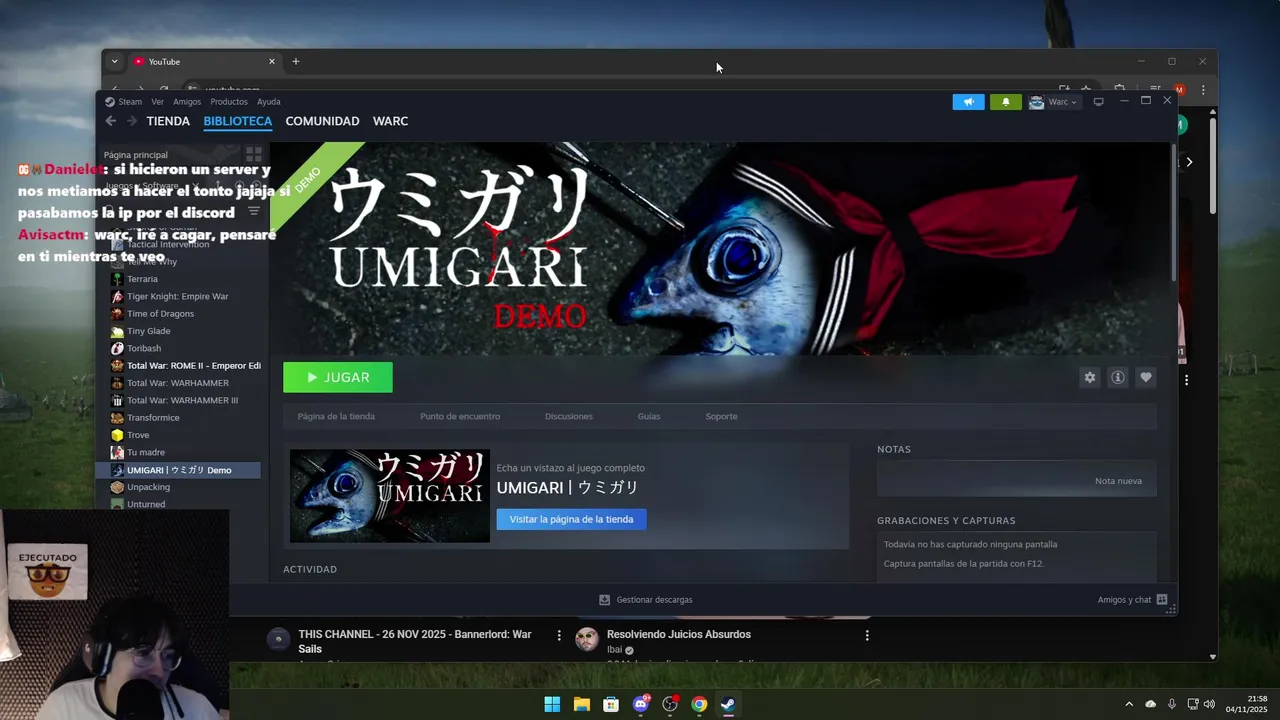Go to the TIENDA tab
Image resolution: width=1280 pixels, height=720 pixels.
click(168, 121)
